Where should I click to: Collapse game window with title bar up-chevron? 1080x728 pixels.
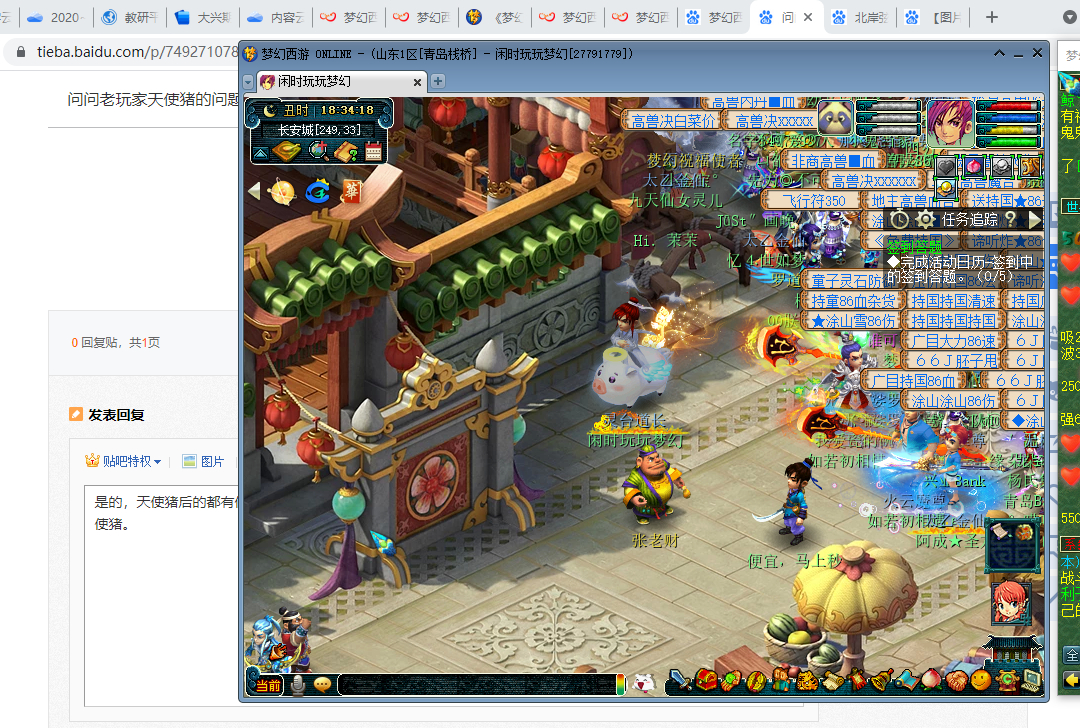[999, 53]
